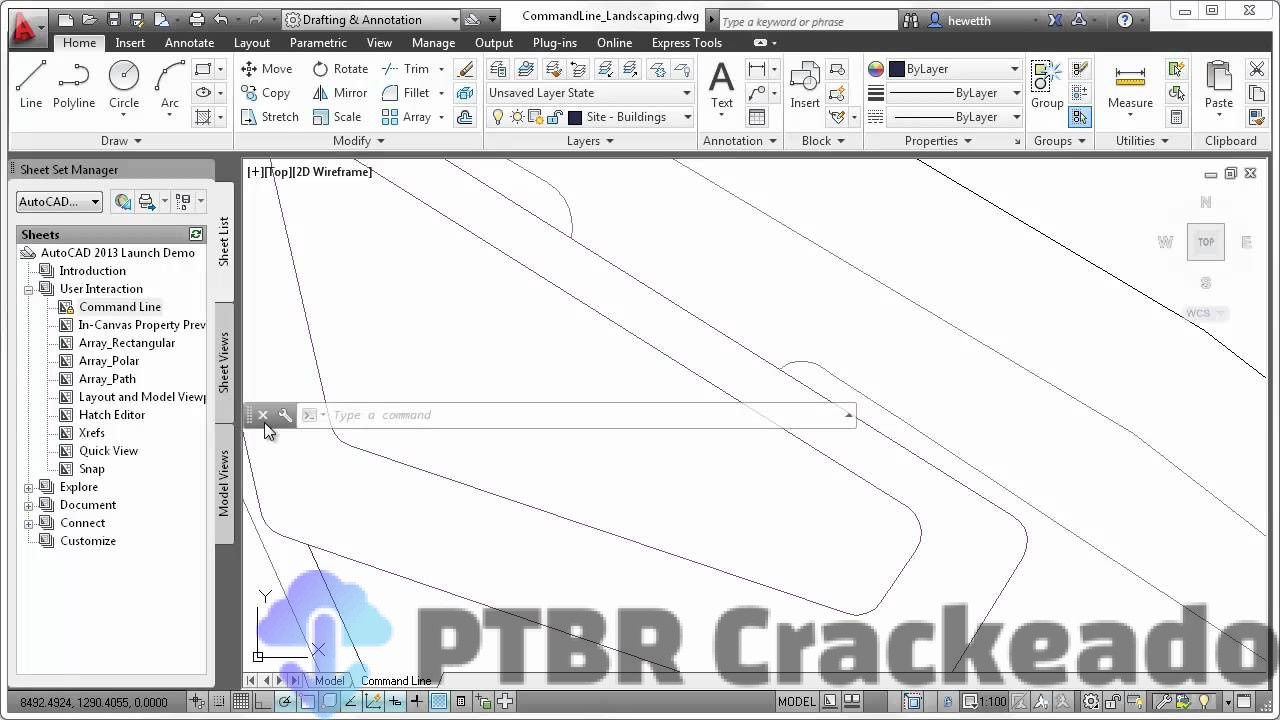Click the Site - Buildings layer color swatch

click(575, 117)
